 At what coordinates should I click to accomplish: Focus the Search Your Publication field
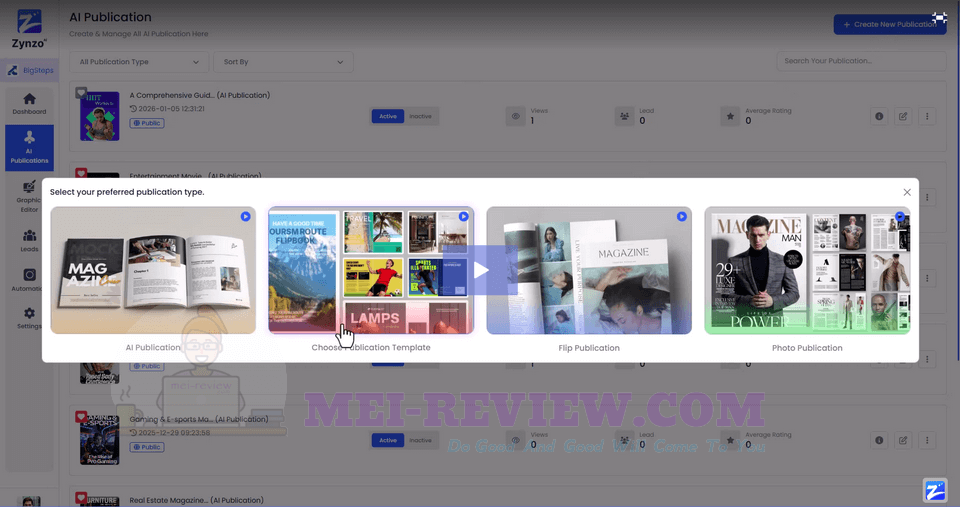(861, 61)
